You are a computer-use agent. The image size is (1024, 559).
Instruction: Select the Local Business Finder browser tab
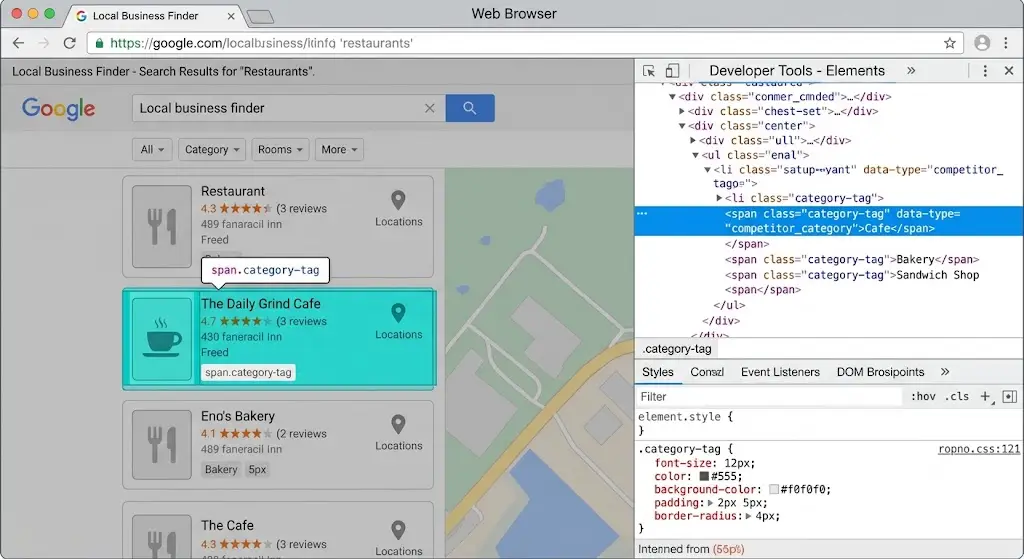tap(145, 16)
